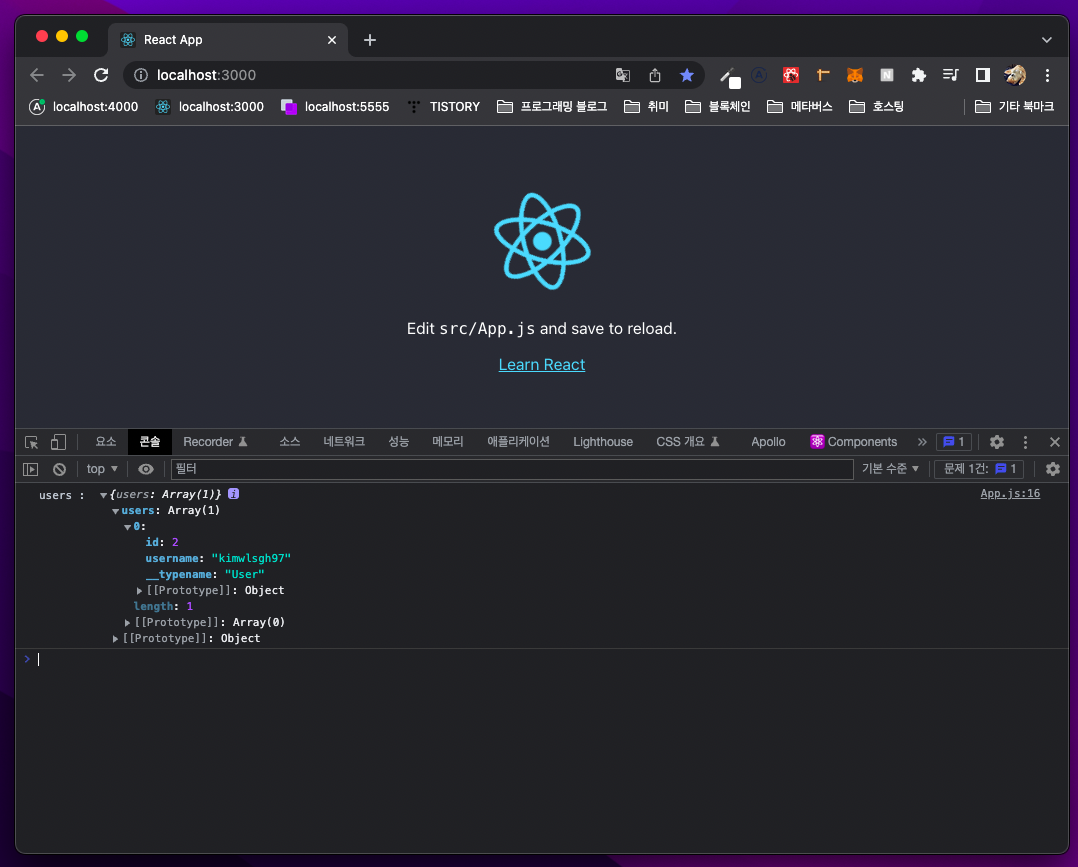Clear the console
1078x867 pixels.
(60, 469)
